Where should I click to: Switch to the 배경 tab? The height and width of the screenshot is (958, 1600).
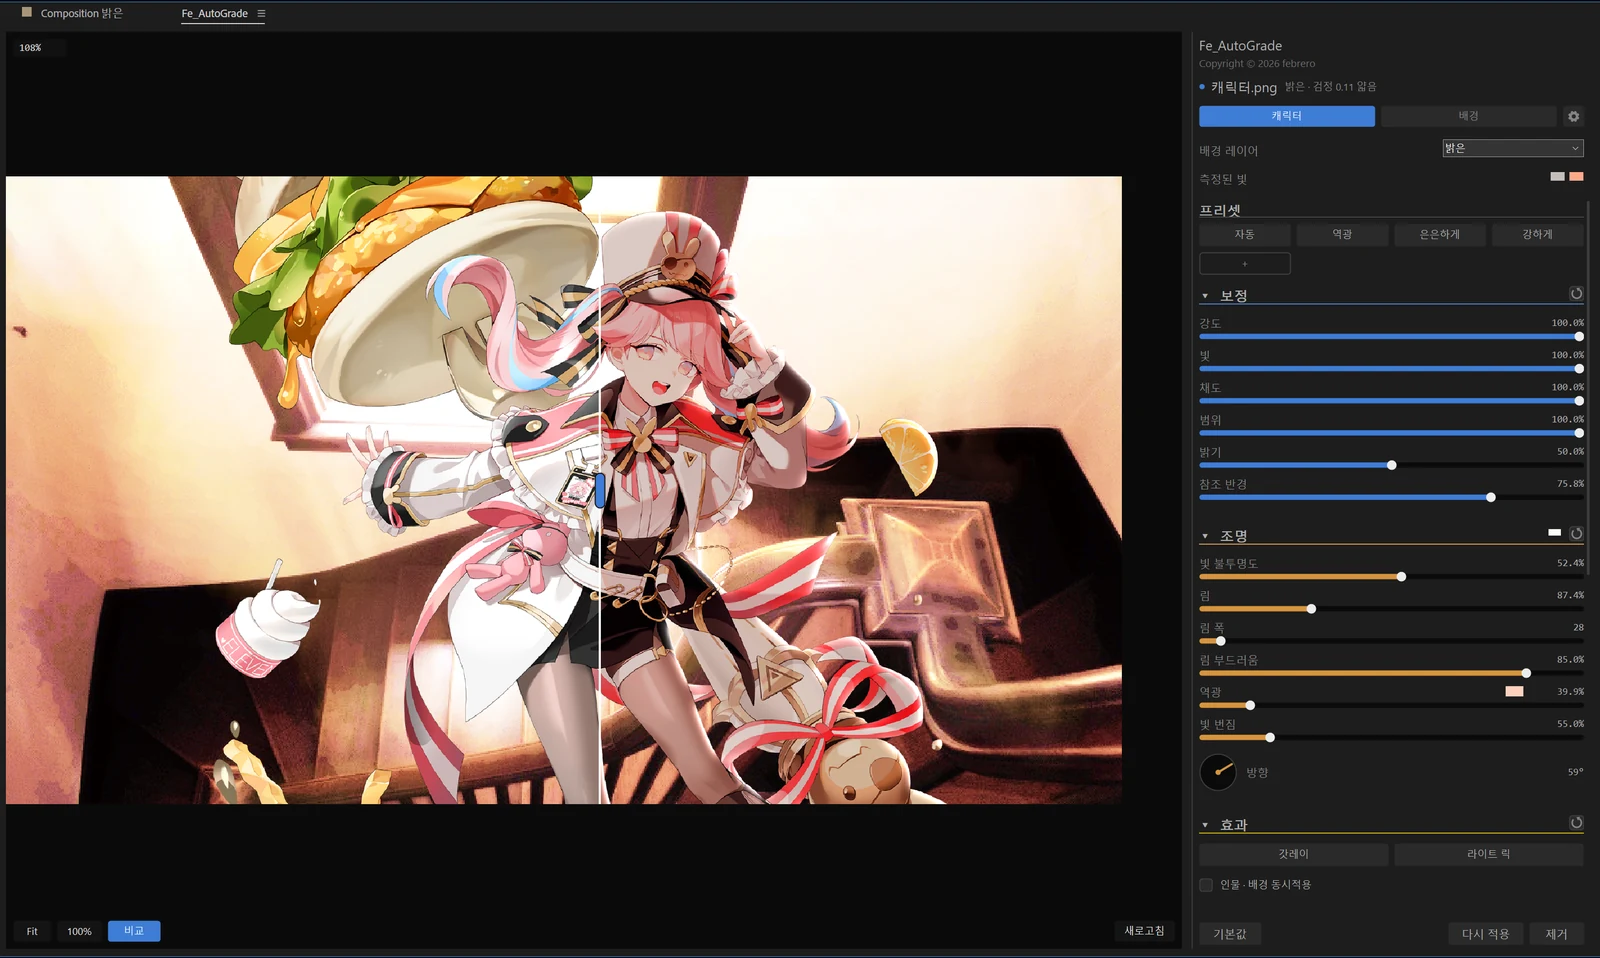[x=1468, y=116]
